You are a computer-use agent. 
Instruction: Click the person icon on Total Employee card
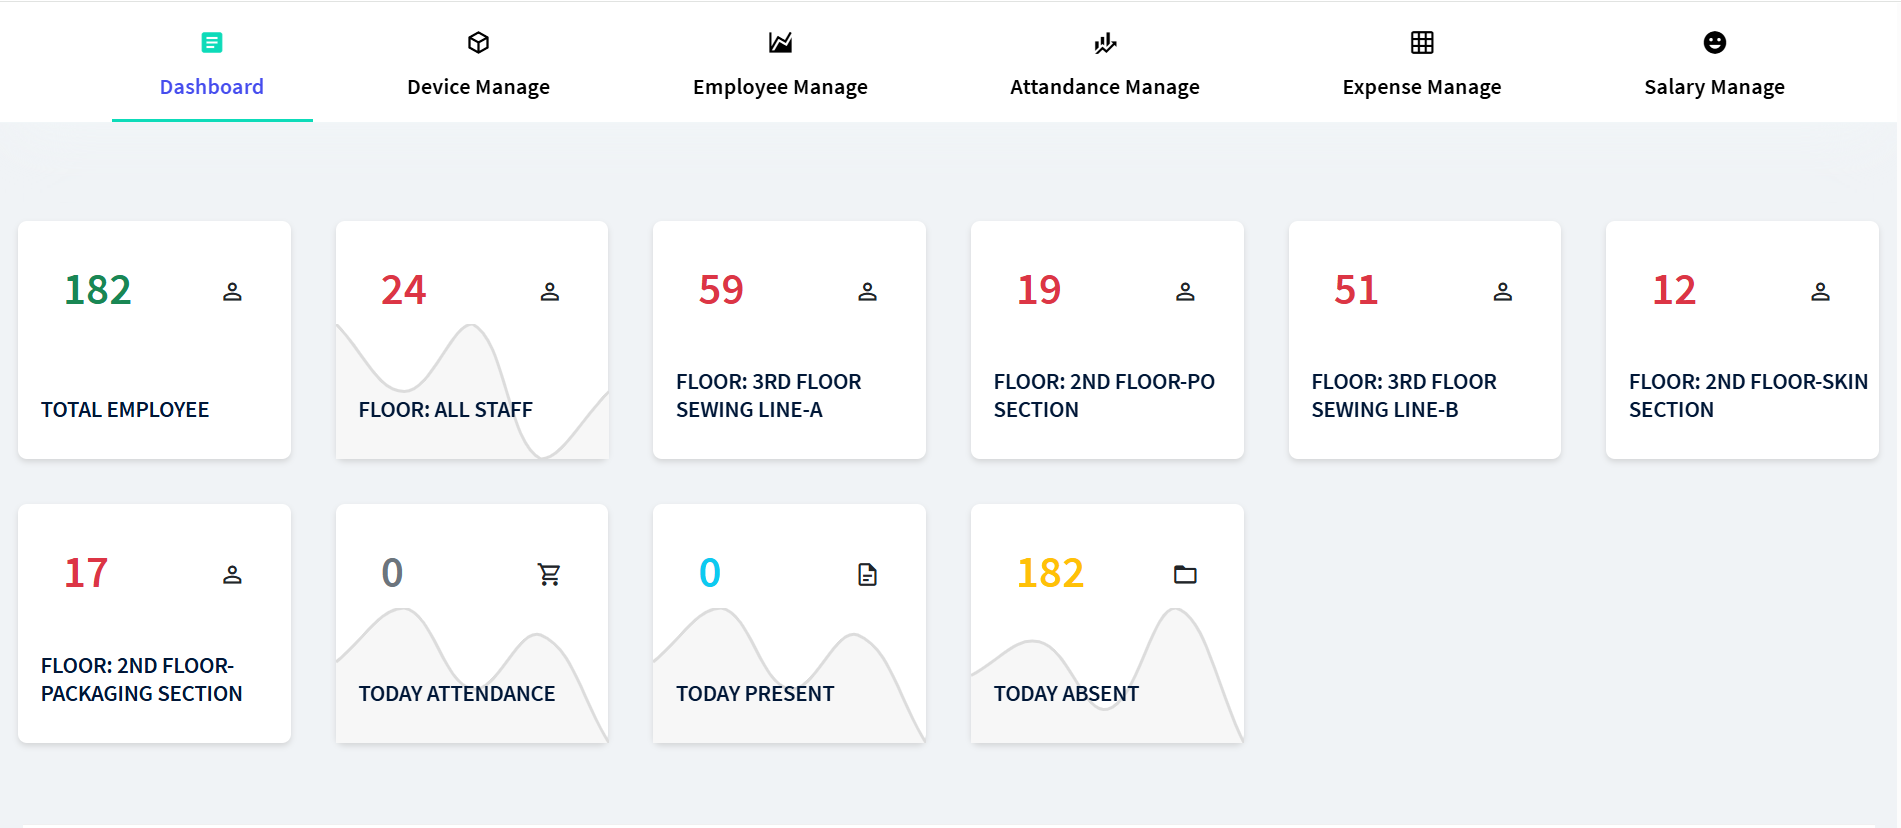(232, 291)
